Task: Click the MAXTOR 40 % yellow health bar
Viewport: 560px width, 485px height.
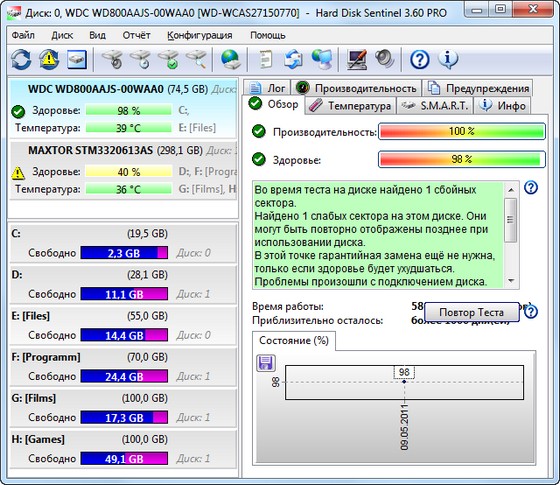Action: point(129,172)
